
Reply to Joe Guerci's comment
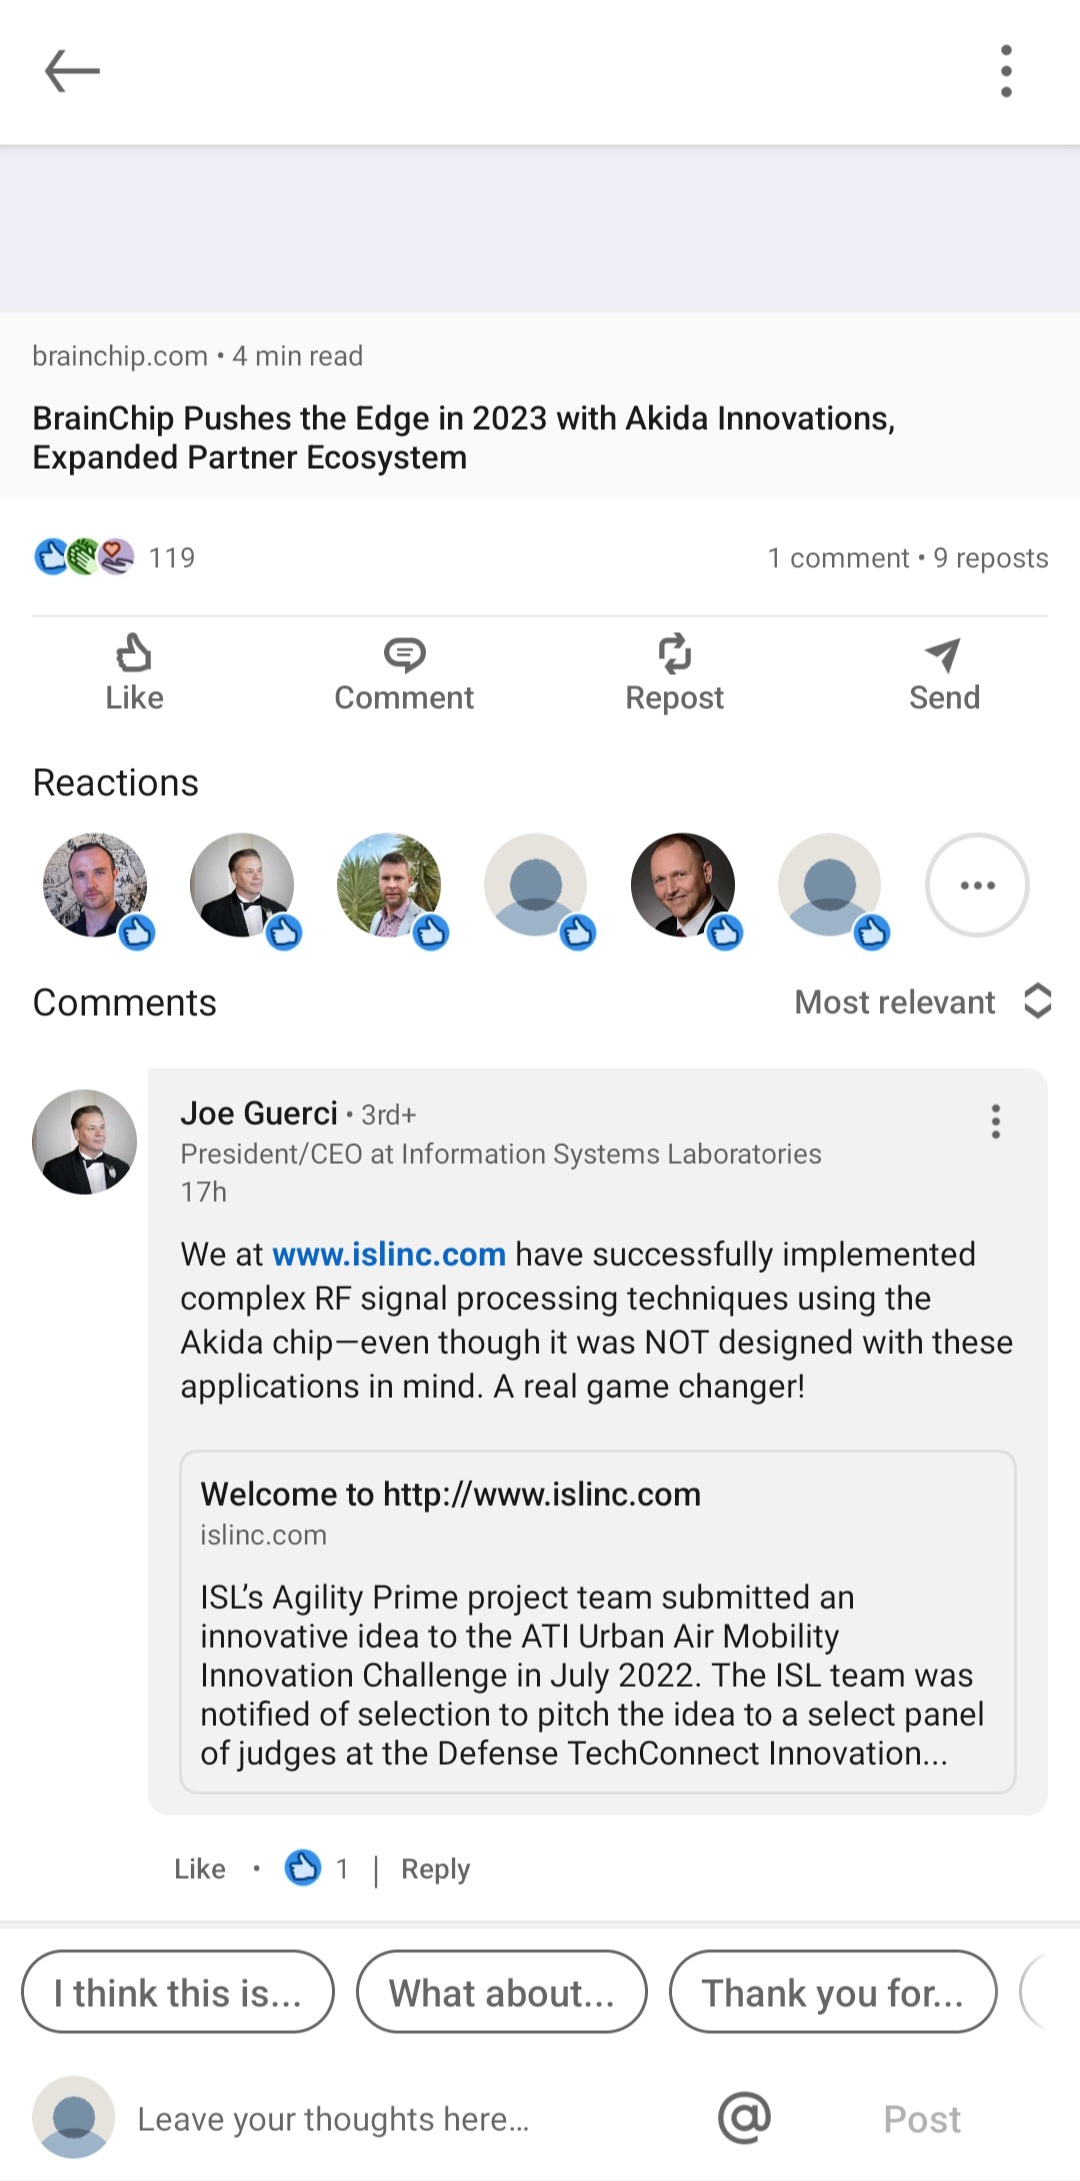(x=435, y=1869)
